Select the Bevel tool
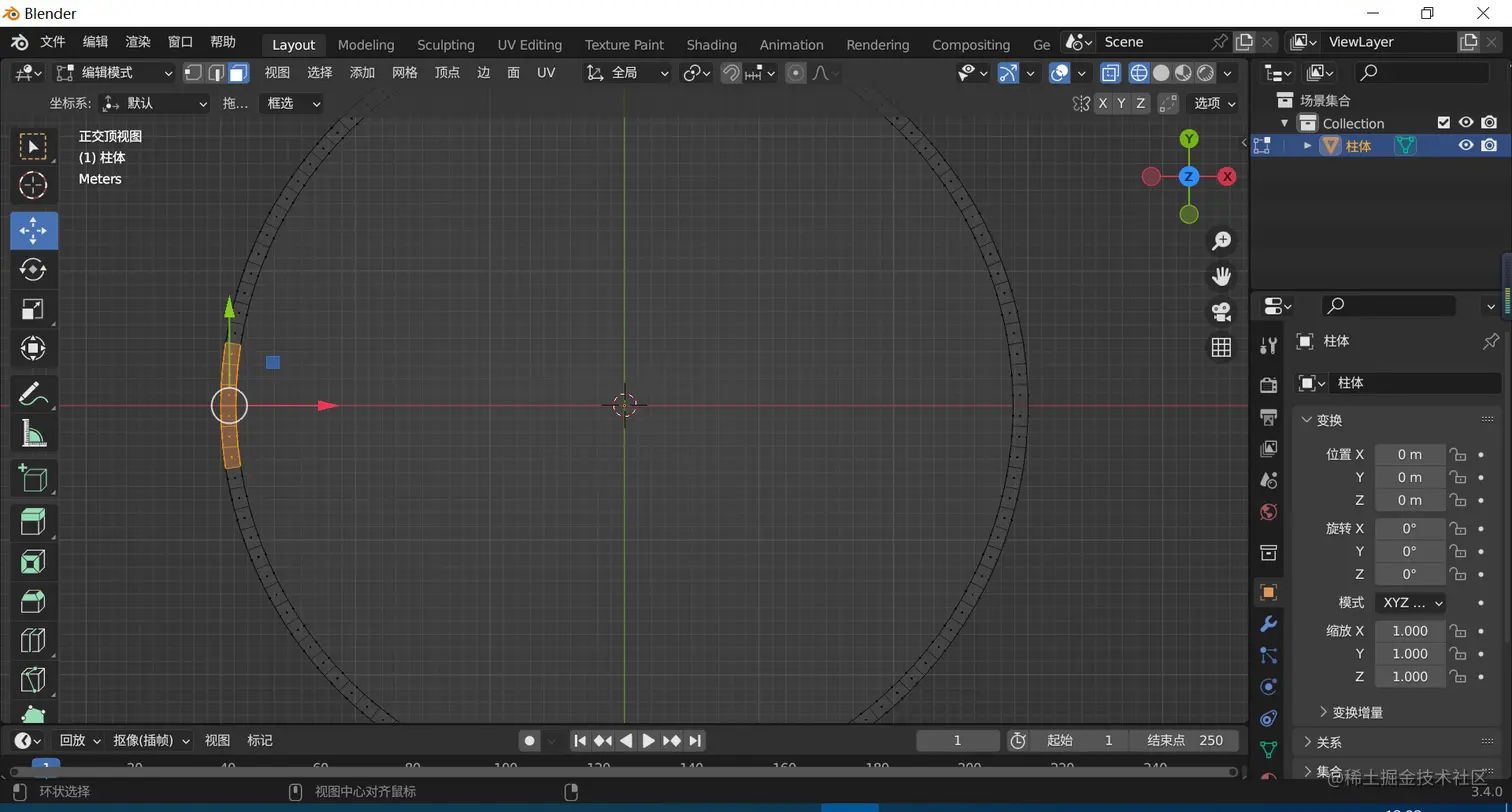1512x812 pixels. [33, 601]
